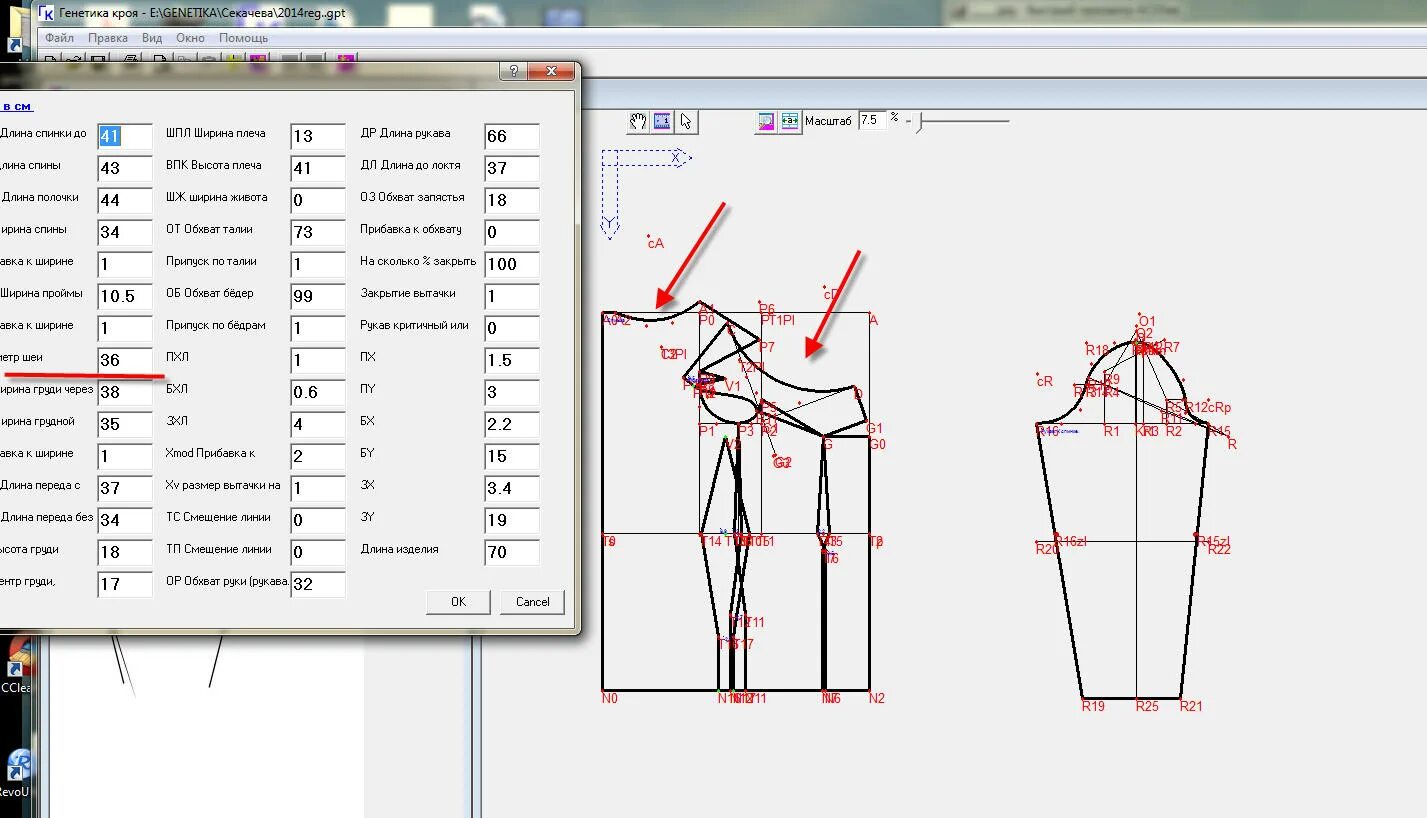Click the Масштаб zoom slider handle
1427x818 pixels.
[920, 121]
